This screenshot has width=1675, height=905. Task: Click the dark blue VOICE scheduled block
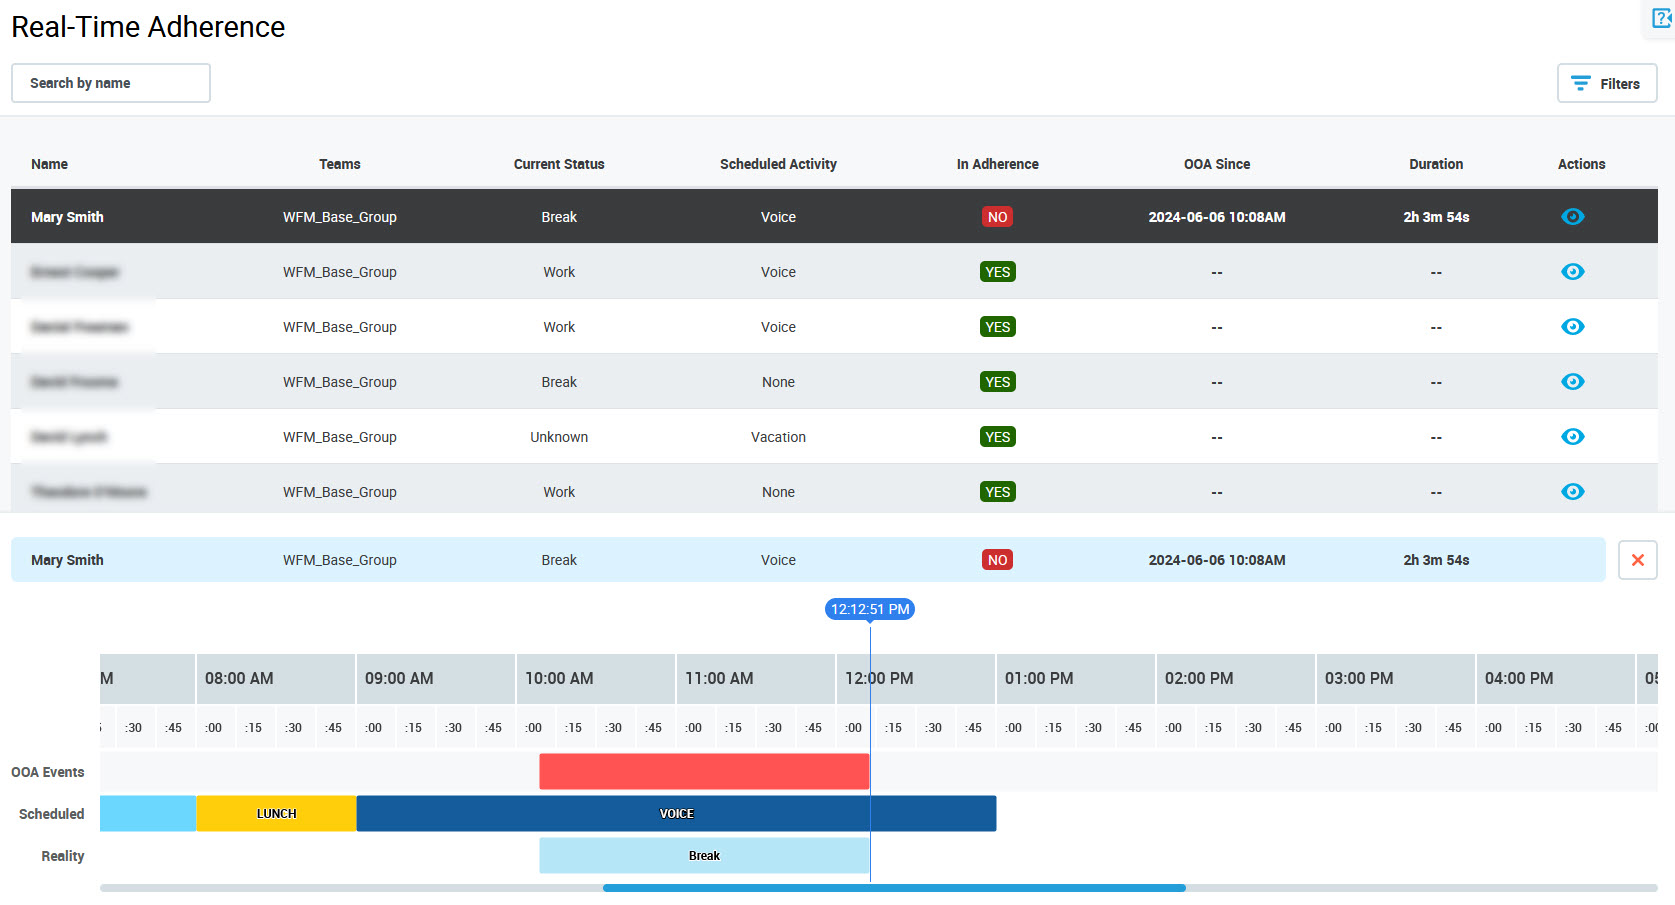(x=676, y=814)
